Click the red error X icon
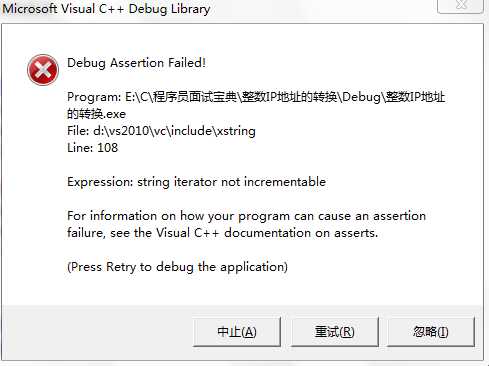 pos(43,70)
